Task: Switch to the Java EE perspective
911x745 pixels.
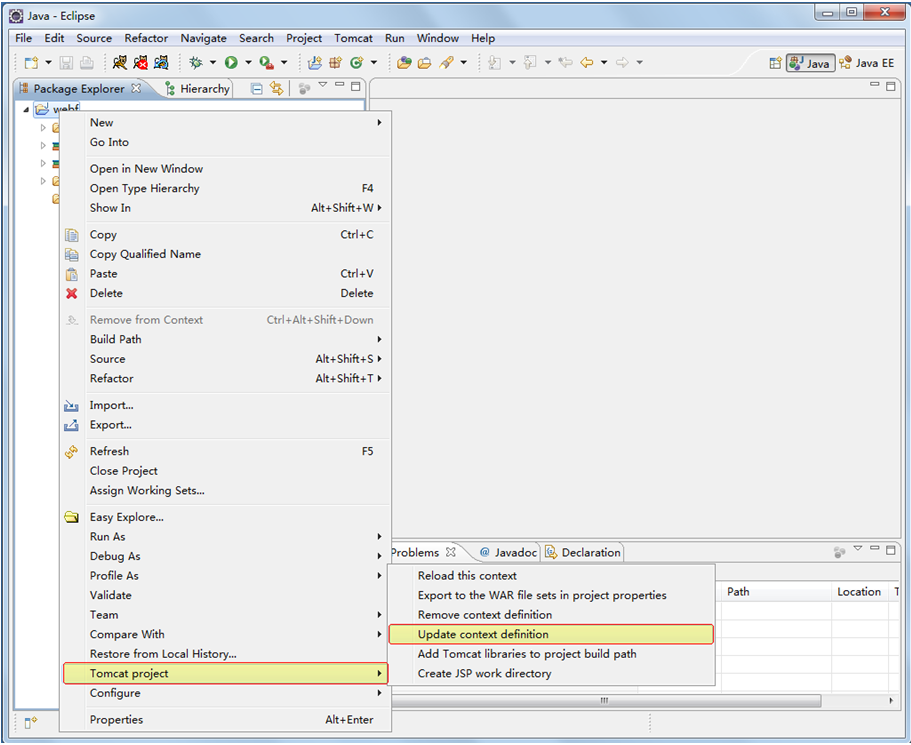Action: (x=866, y=63)
